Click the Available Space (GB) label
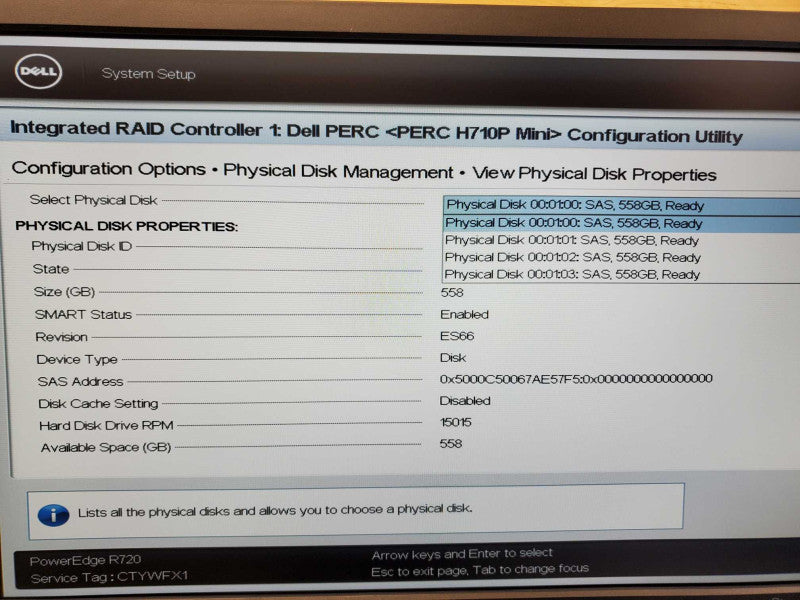Viewport: 800px width, 600px height. 106,447
